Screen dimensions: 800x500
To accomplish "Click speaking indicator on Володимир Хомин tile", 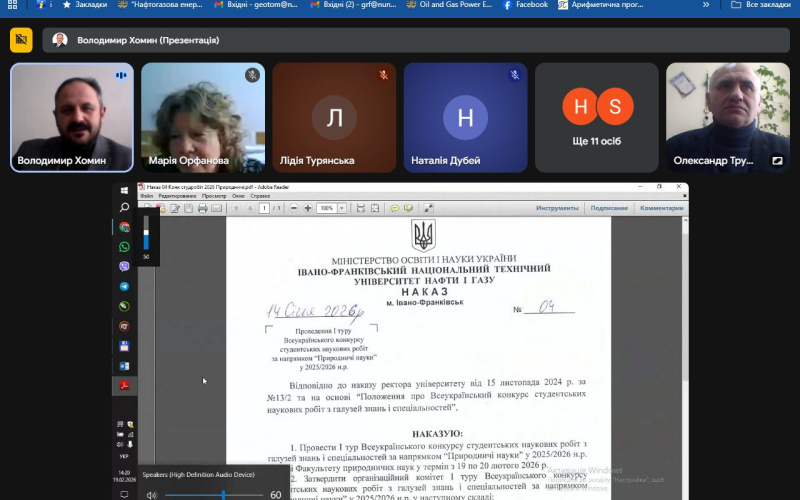I will click(121, 75).
